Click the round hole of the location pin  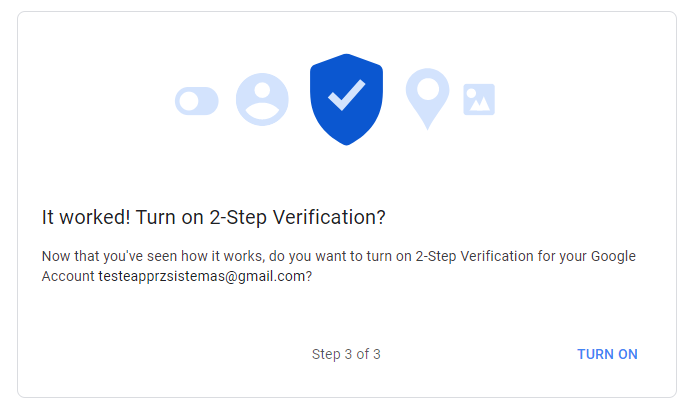[428, 89]
